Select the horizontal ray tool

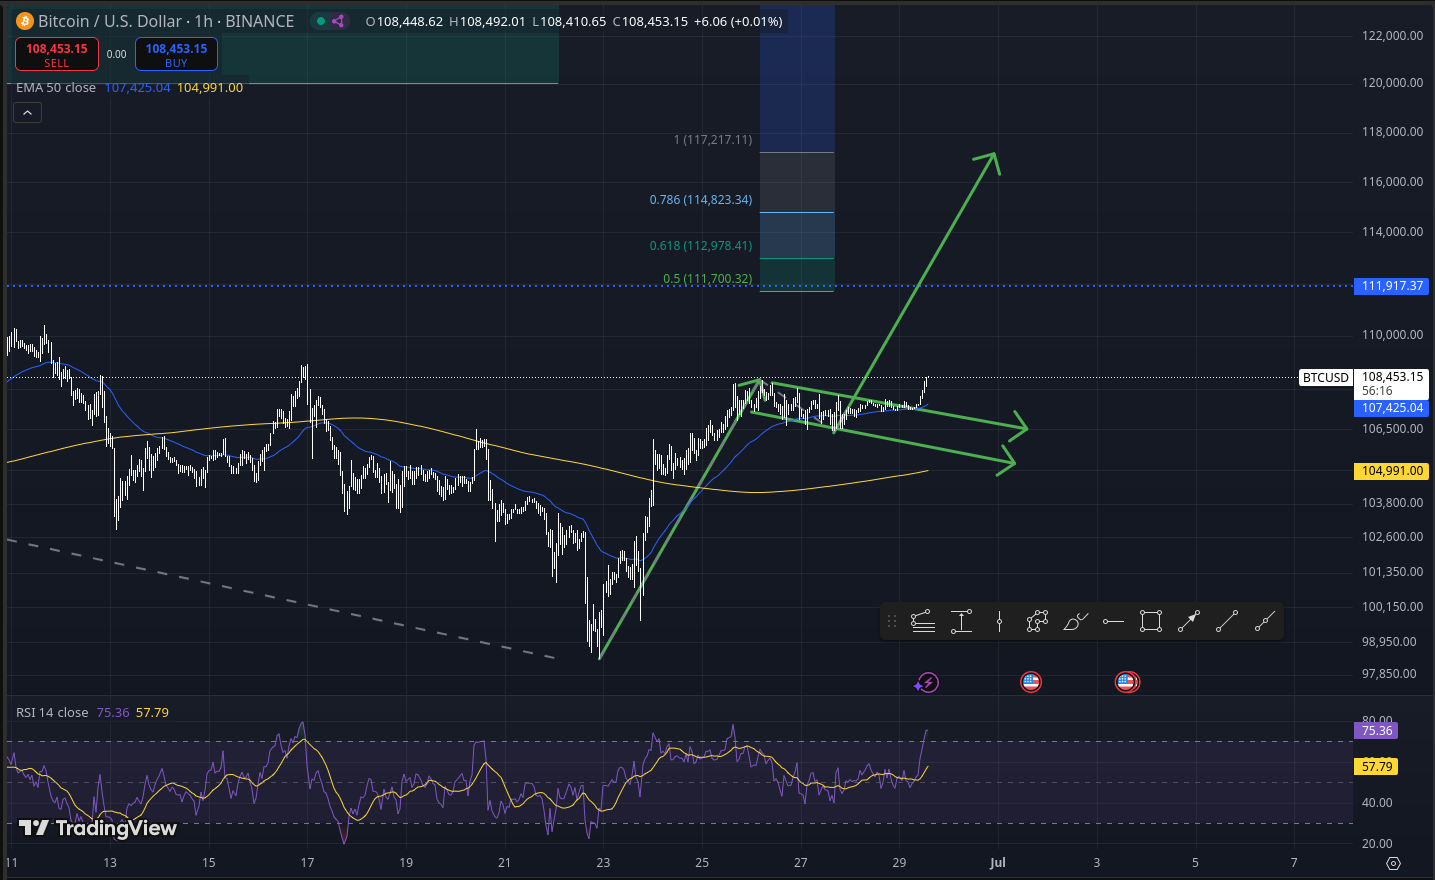[1113, 622]
